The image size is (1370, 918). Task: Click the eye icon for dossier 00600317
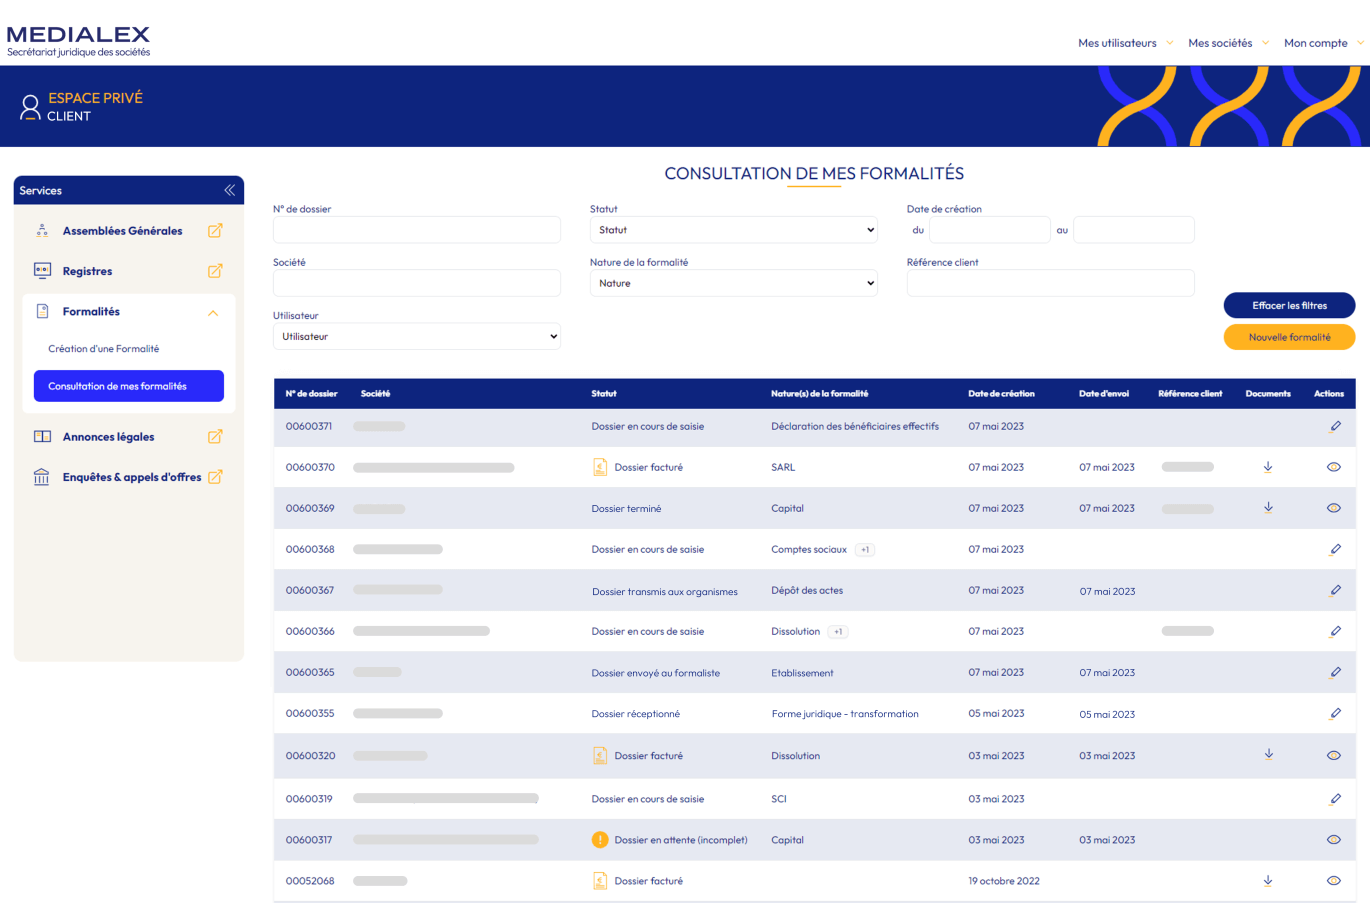pyautogui.click(x=1334, y=840)
